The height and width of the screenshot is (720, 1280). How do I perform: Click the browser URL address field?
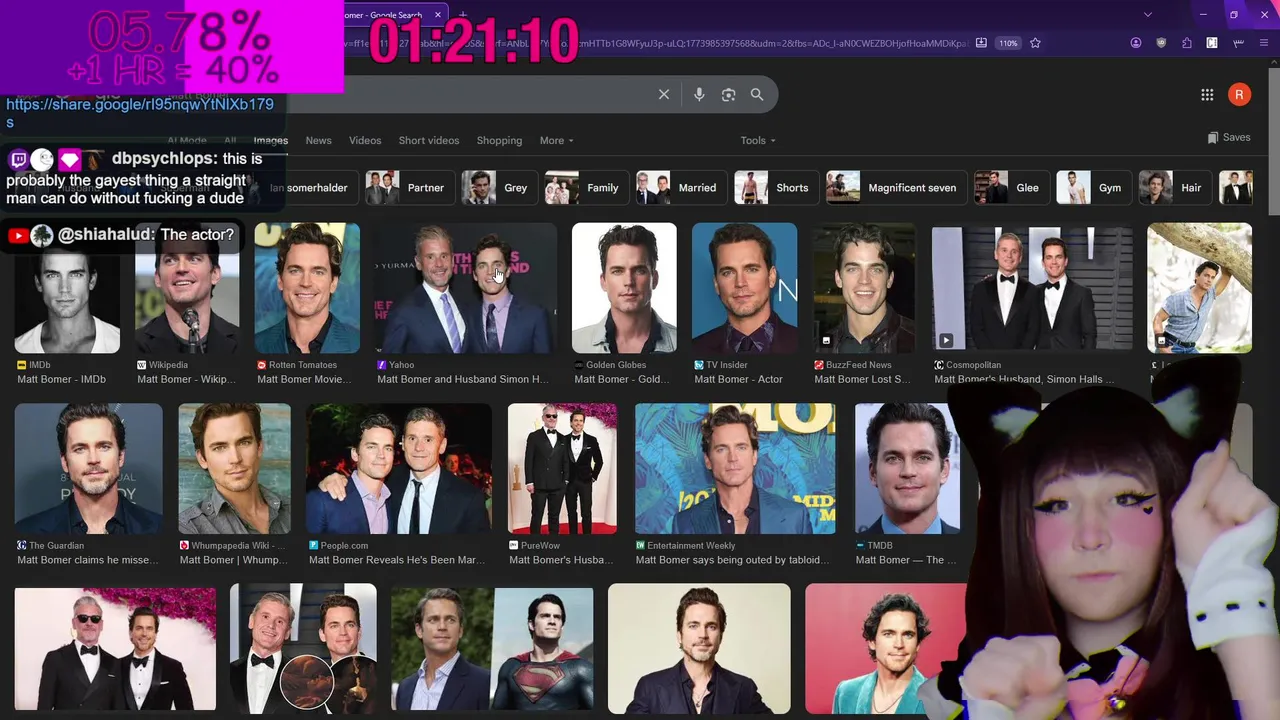point(655,43)
